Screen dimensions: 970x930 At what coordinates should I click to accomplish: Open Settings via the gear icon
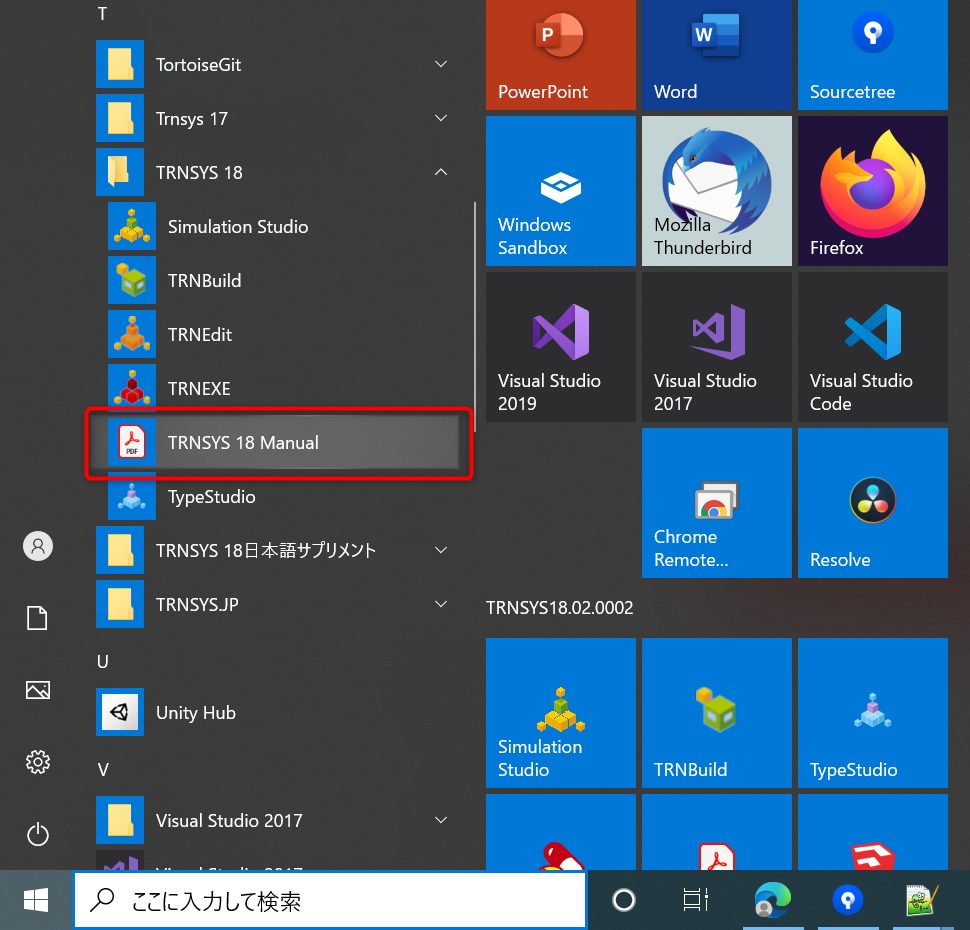click(38, 762)
